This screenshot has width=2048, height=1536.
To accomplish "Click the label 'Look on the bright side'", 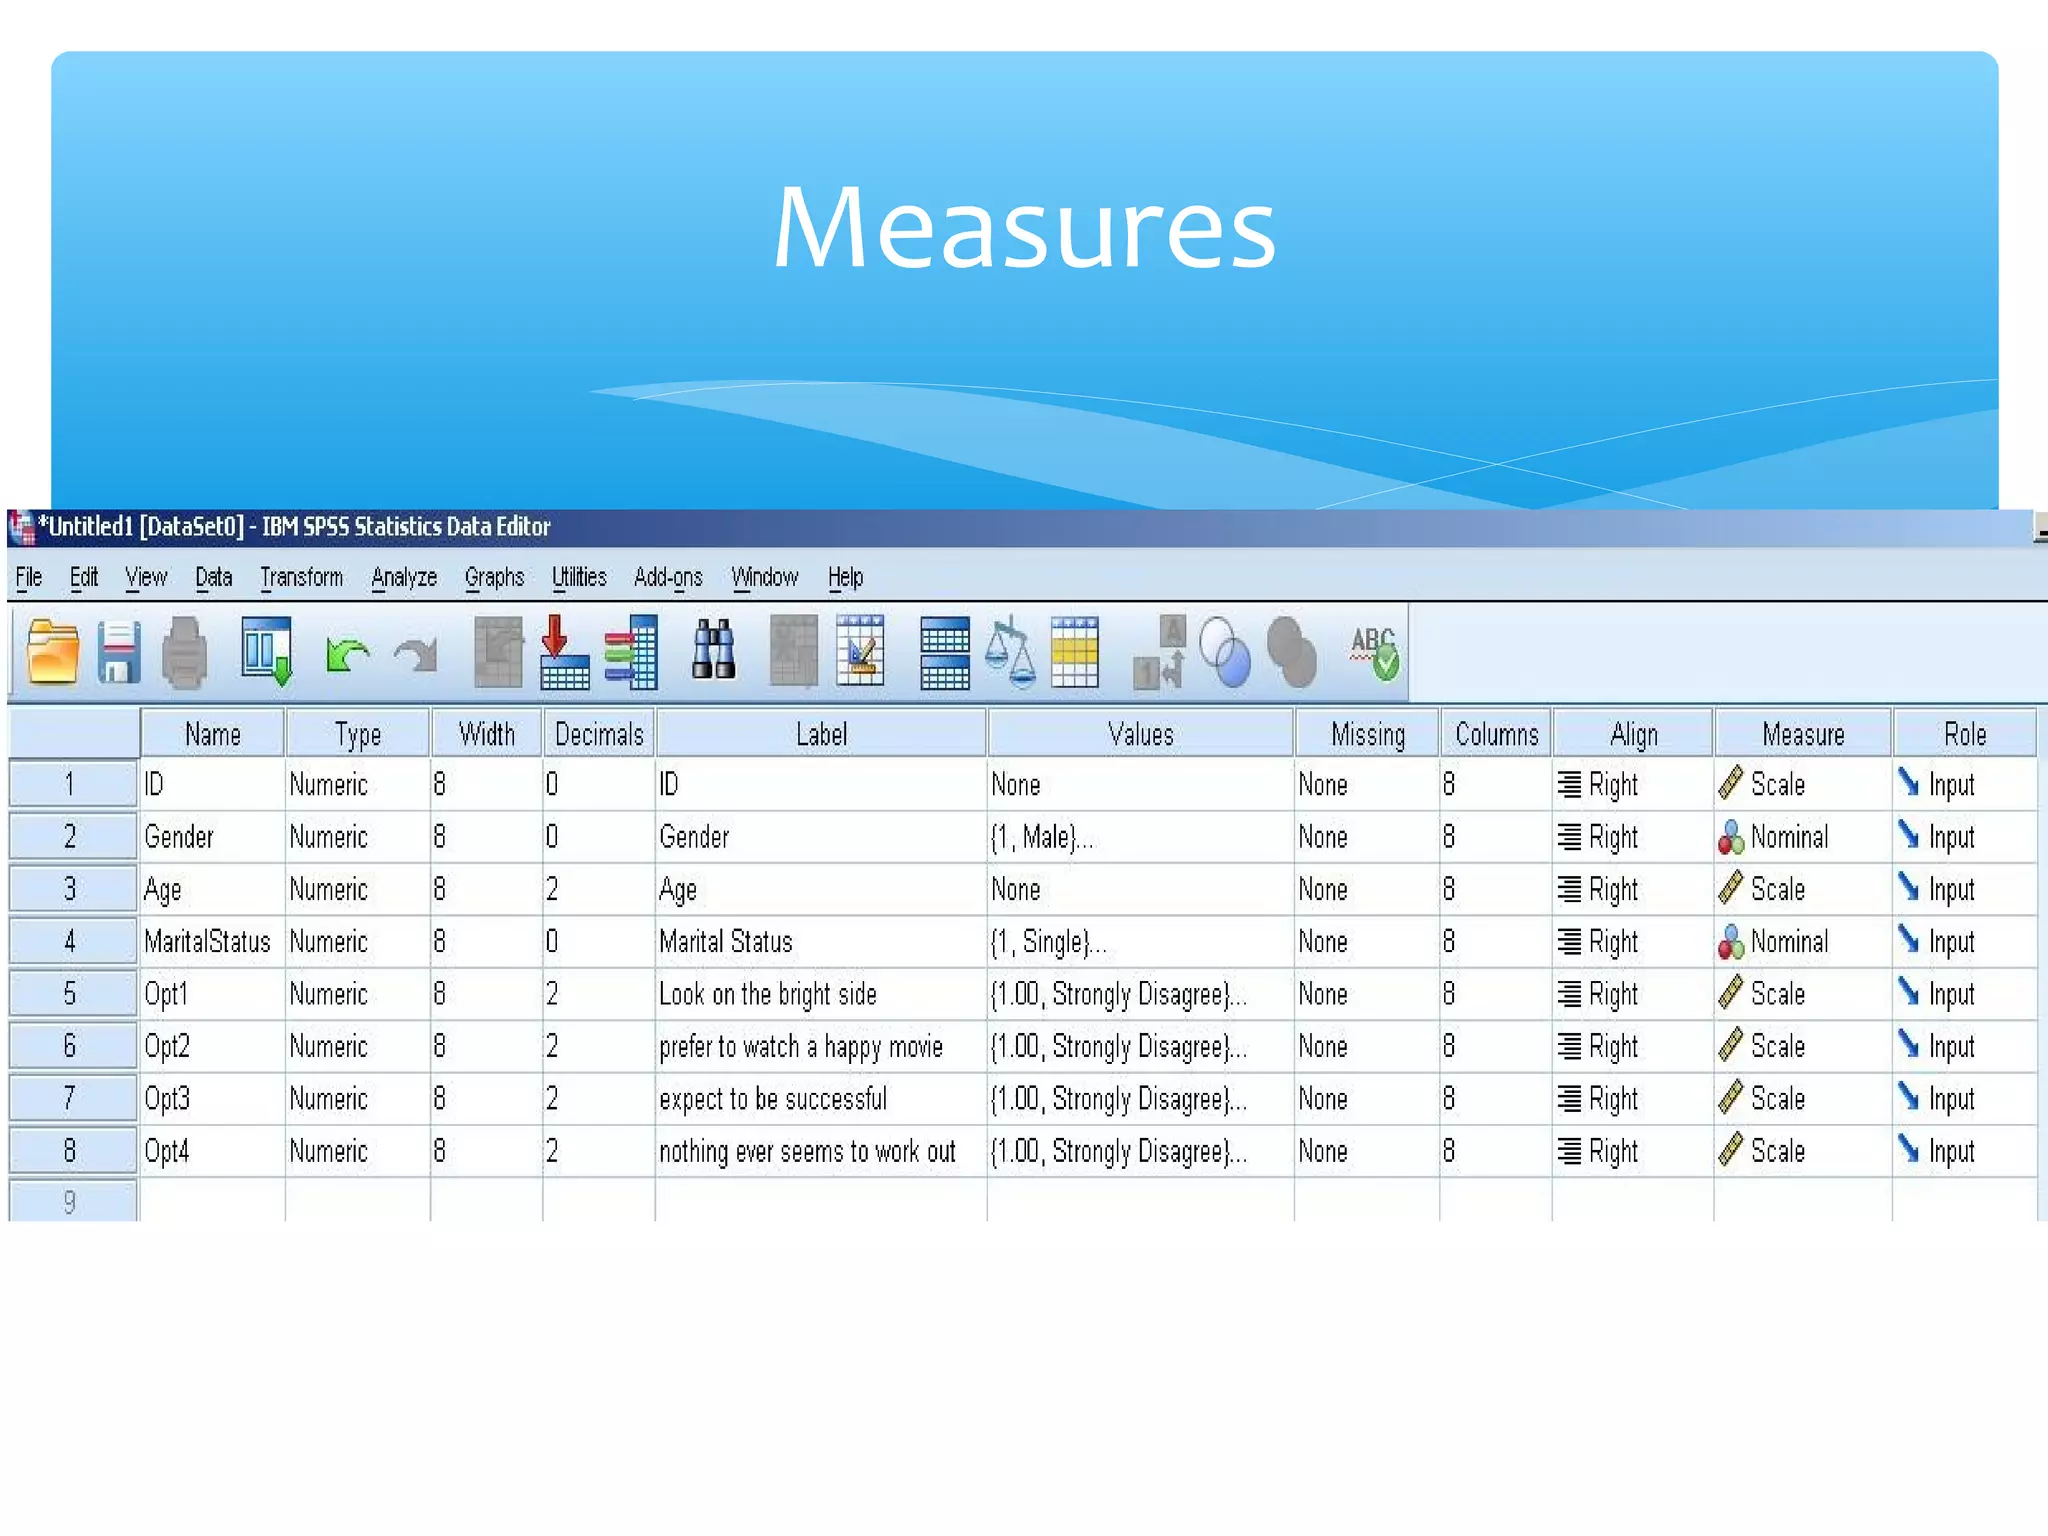I will [x=768, y=994].
